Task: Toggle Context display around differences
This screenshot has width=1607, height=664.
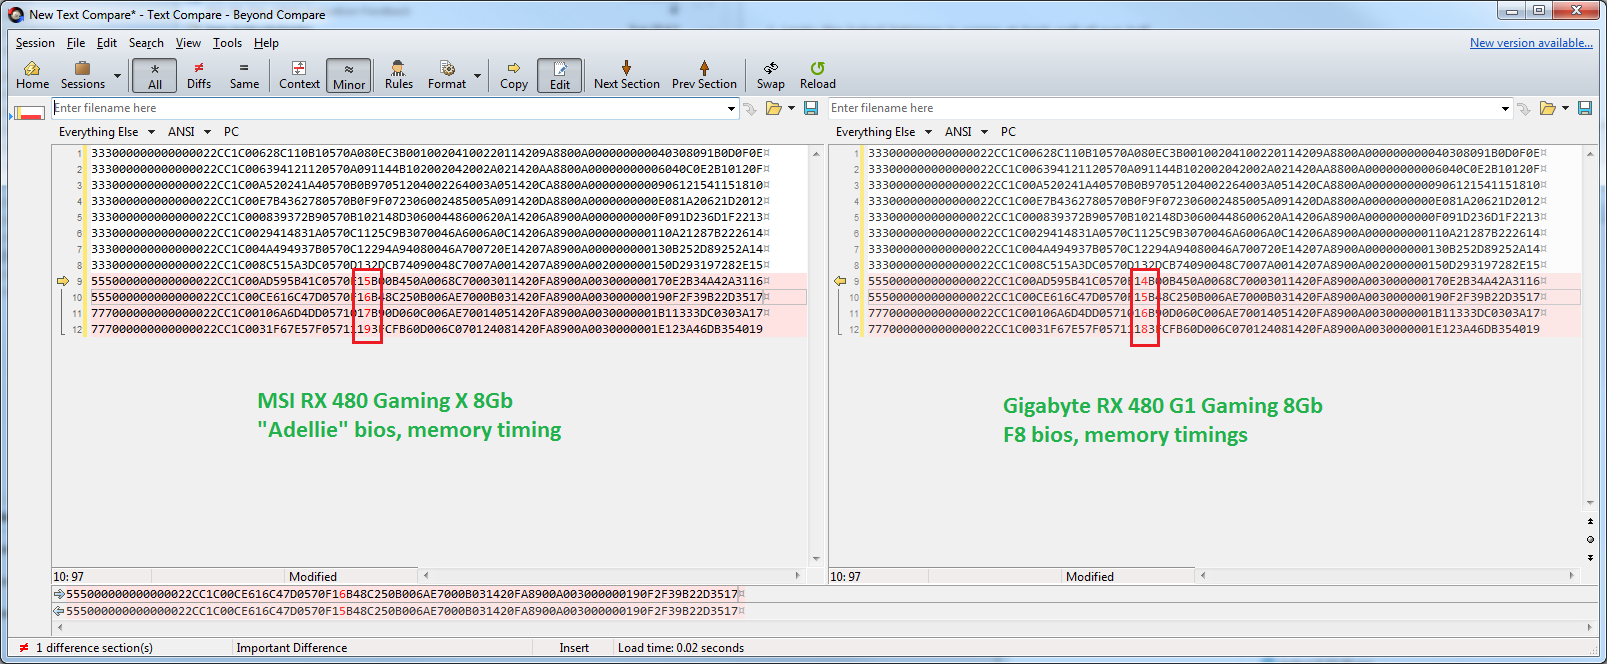Action: (299, 75)
